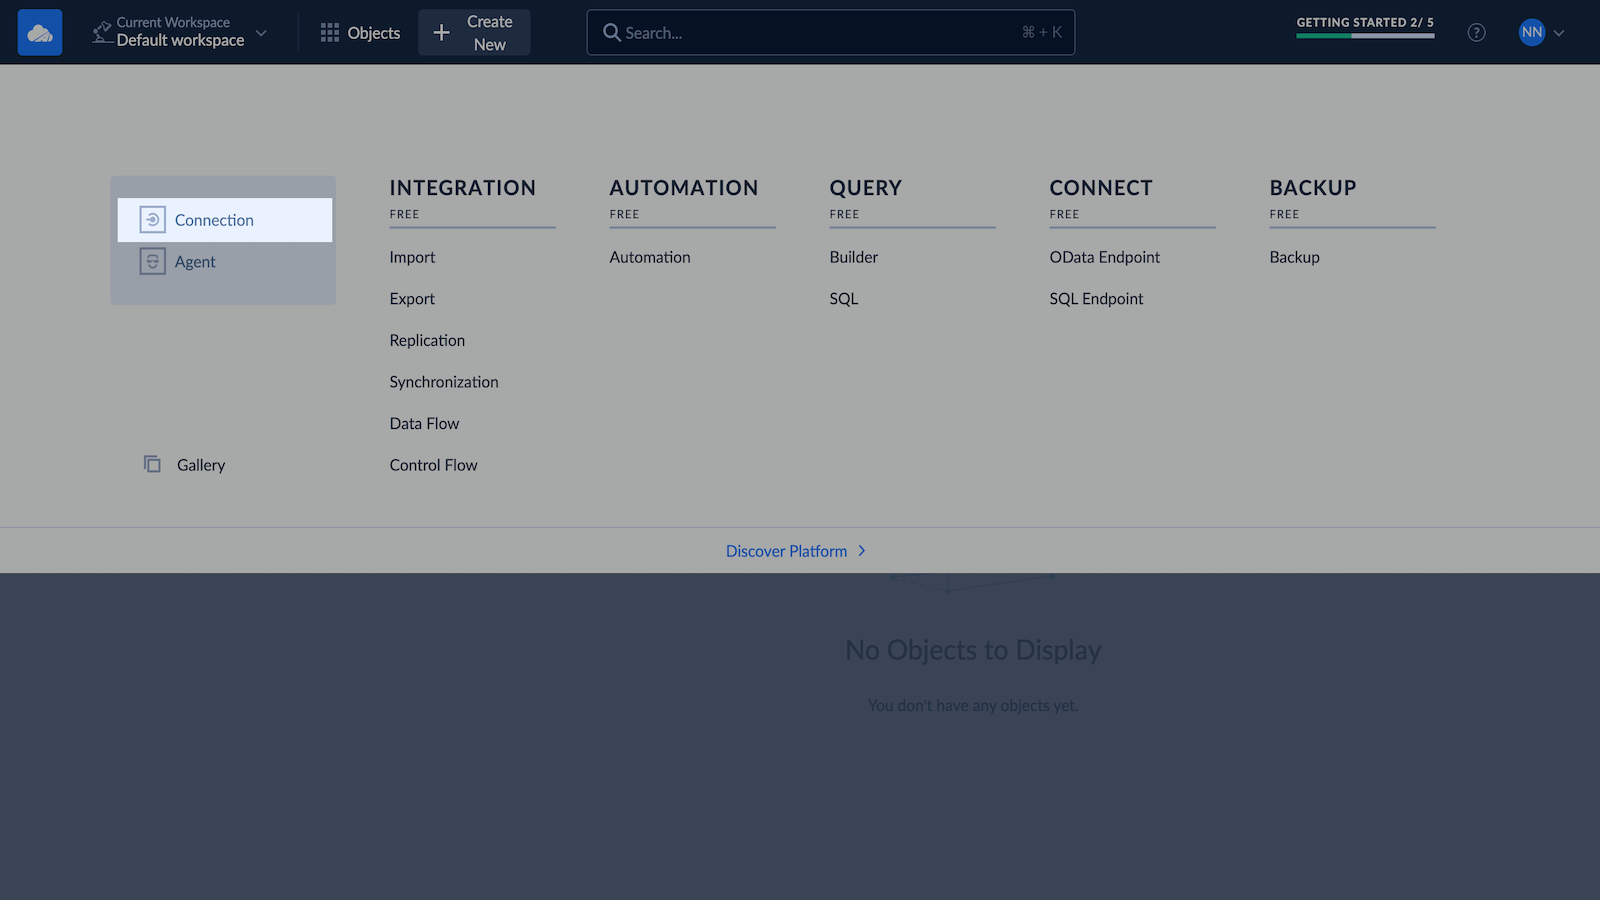The height and width of the screenshot is (900, 1600).
Task: Choose Replication from the Integration list
Action: [427, 340]
